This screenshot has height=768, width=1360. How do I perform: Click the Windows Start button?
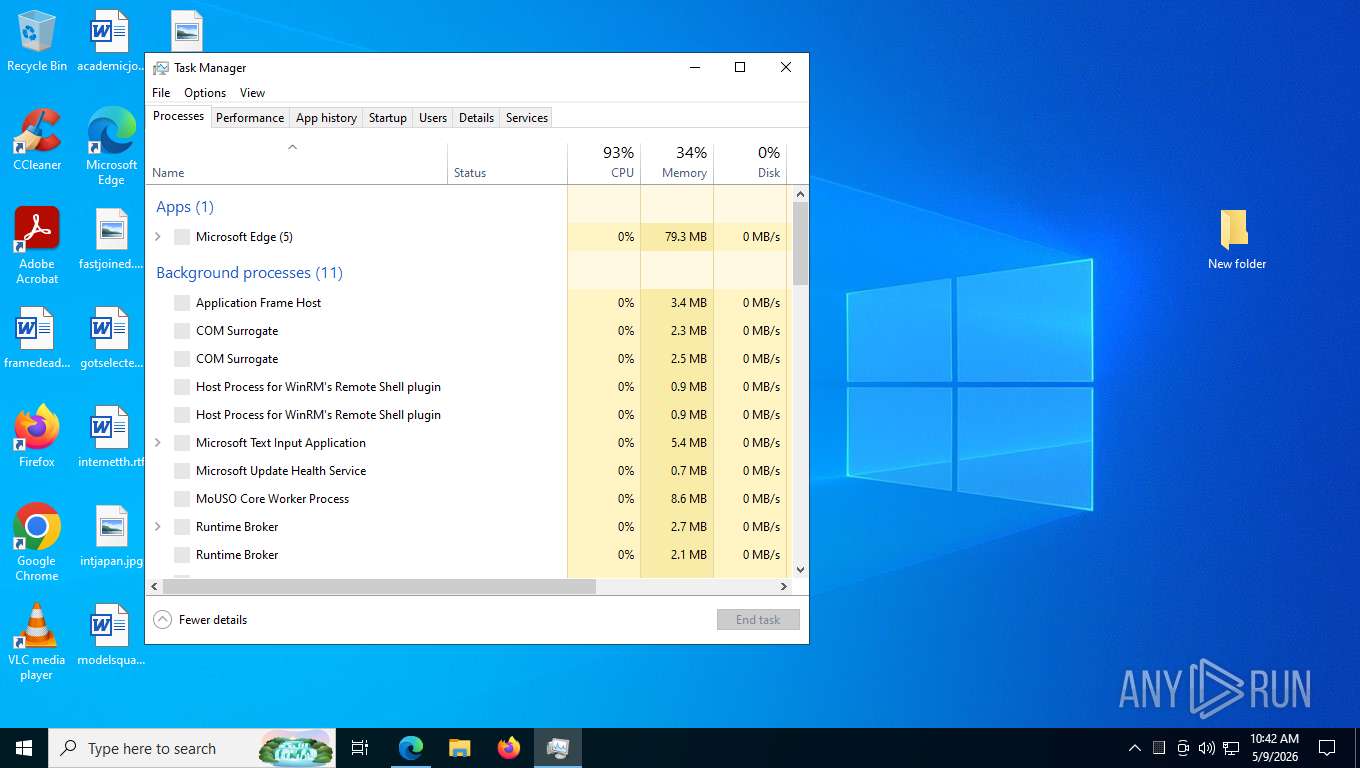point(24,748)
